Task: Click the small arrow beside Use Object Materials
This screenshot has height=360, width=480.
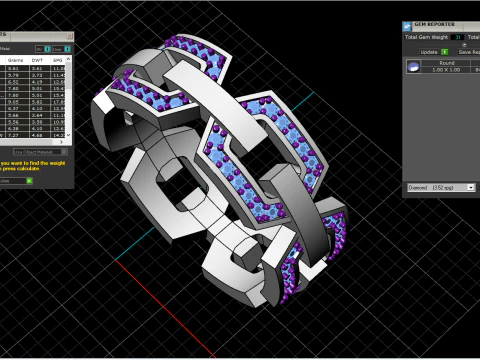Action: 64,152
